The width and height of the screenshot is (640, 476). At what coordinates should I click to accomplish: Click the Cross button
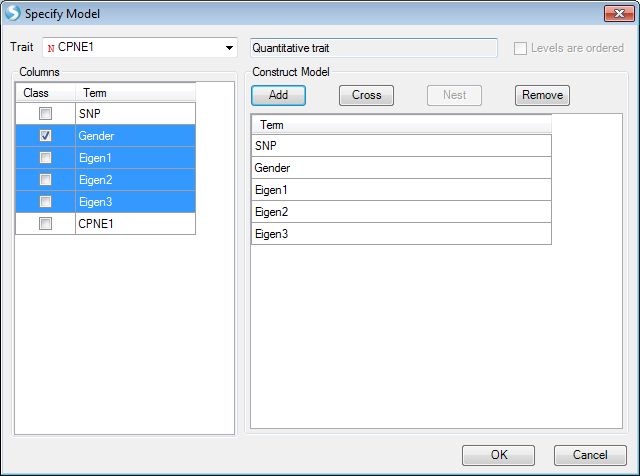366,95
